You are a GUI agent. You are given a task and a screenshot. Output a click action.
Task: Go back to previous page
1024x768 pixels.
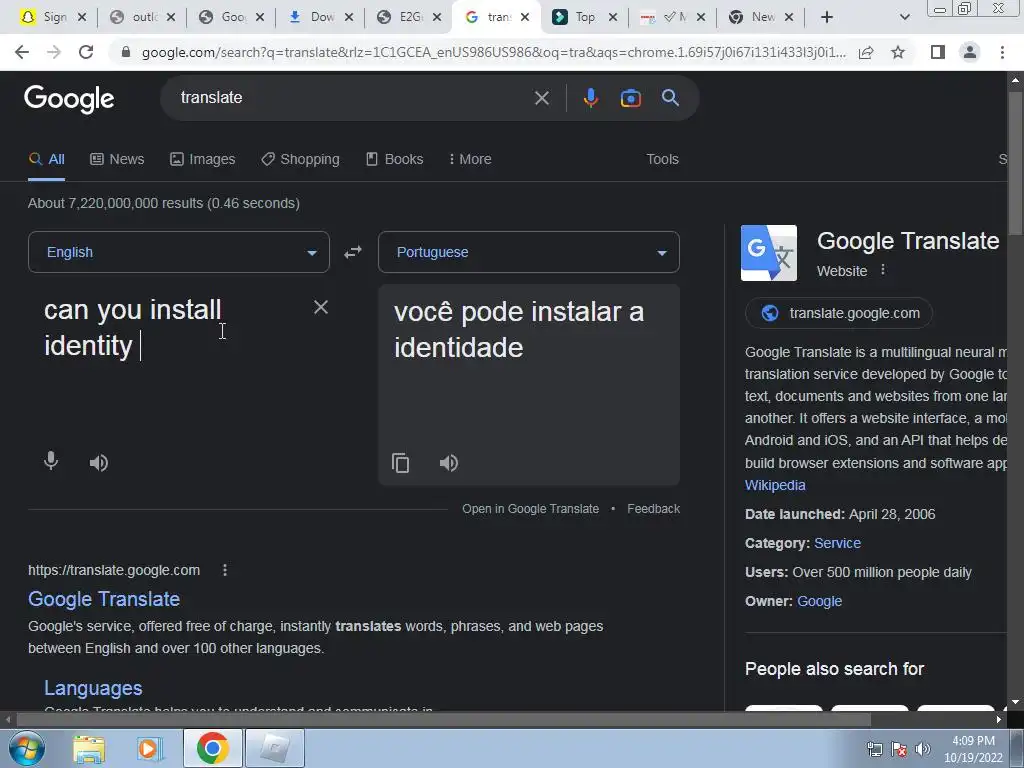click(22, 52)
